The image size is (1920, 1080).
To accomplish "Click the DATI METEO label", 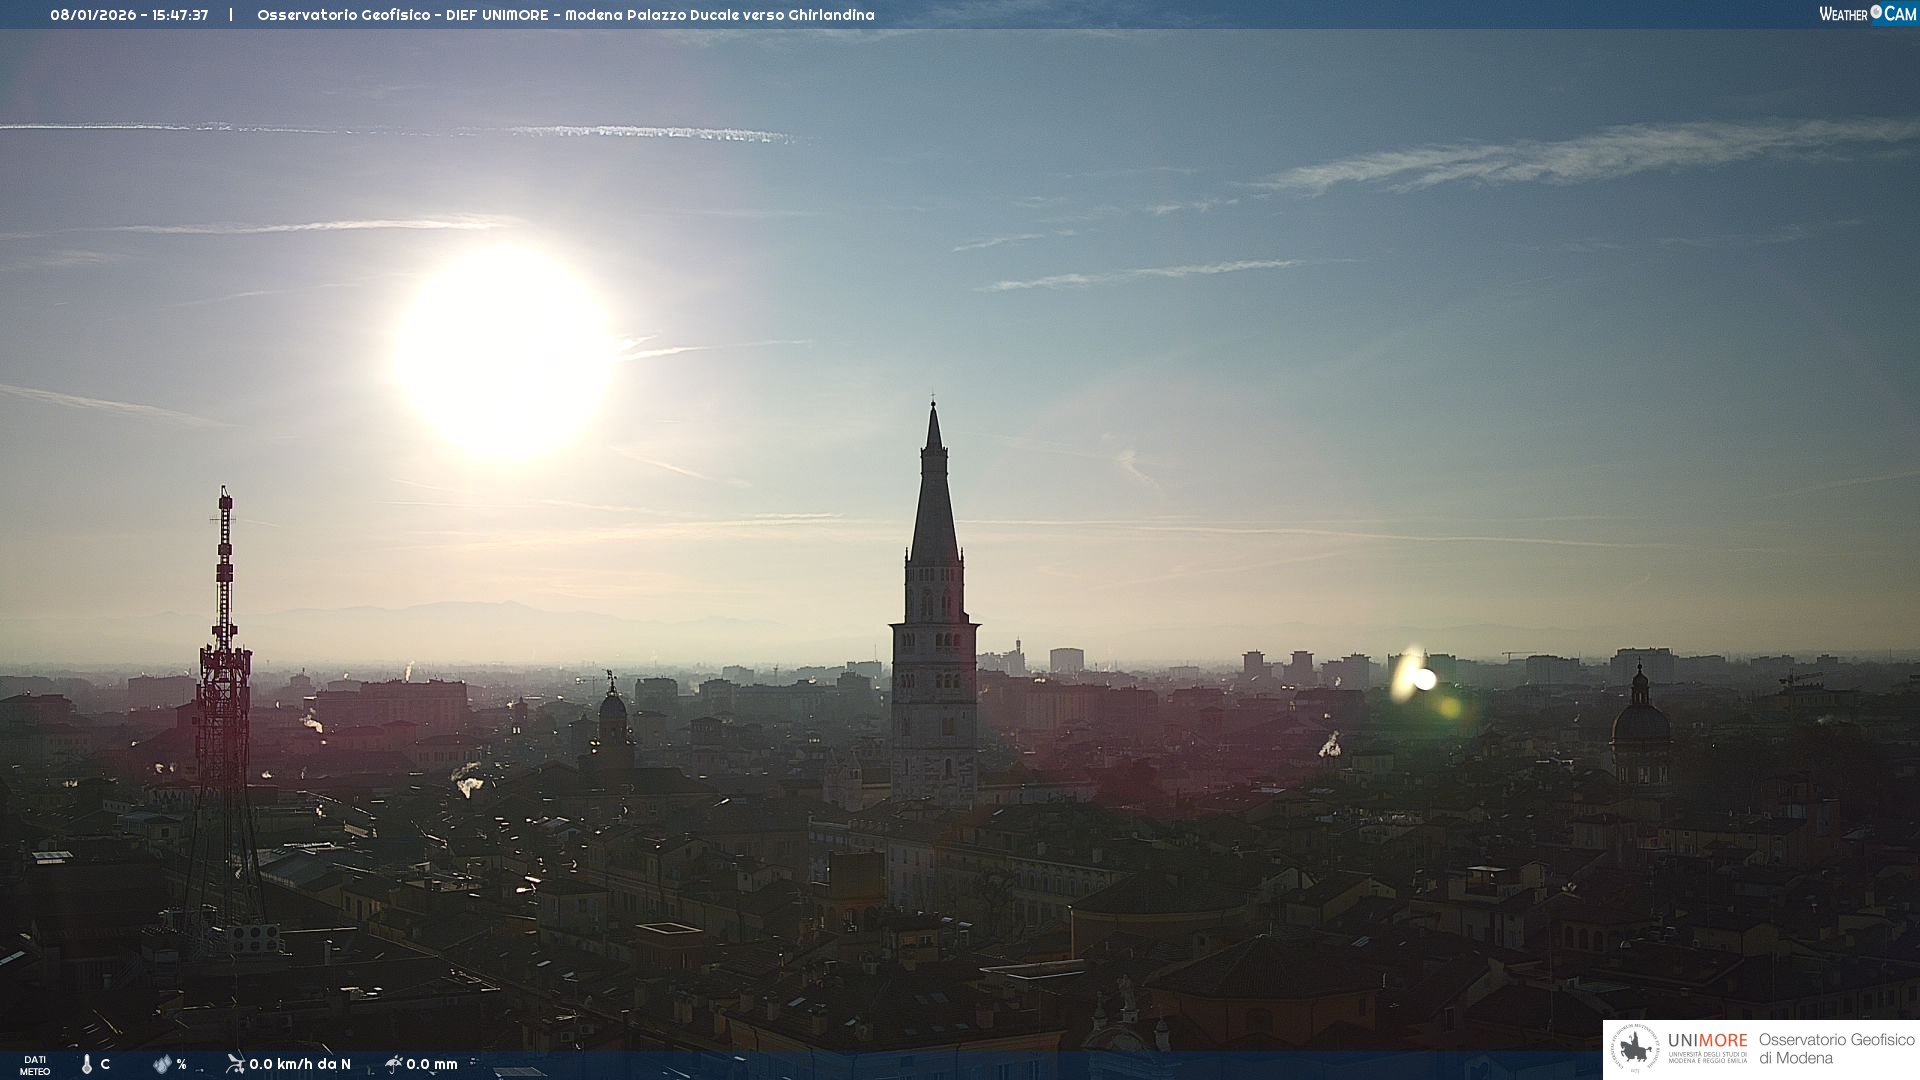I will pyautogui.click(x=35, y=1065).
